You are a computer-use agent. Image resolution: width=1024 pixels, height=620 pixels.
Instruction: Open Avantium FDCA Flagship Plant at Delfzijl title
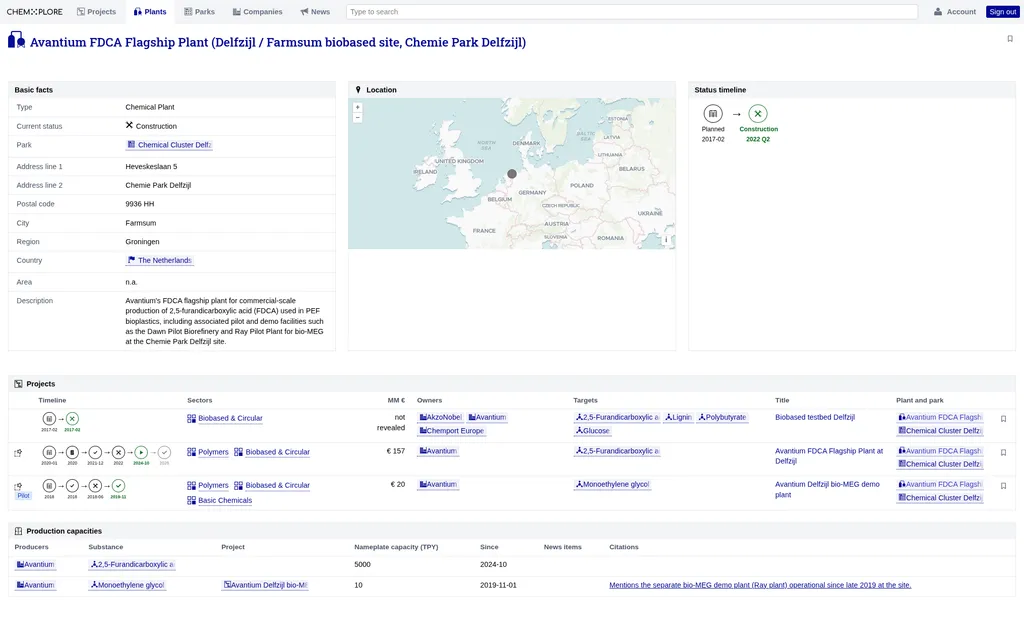[829, 456]
